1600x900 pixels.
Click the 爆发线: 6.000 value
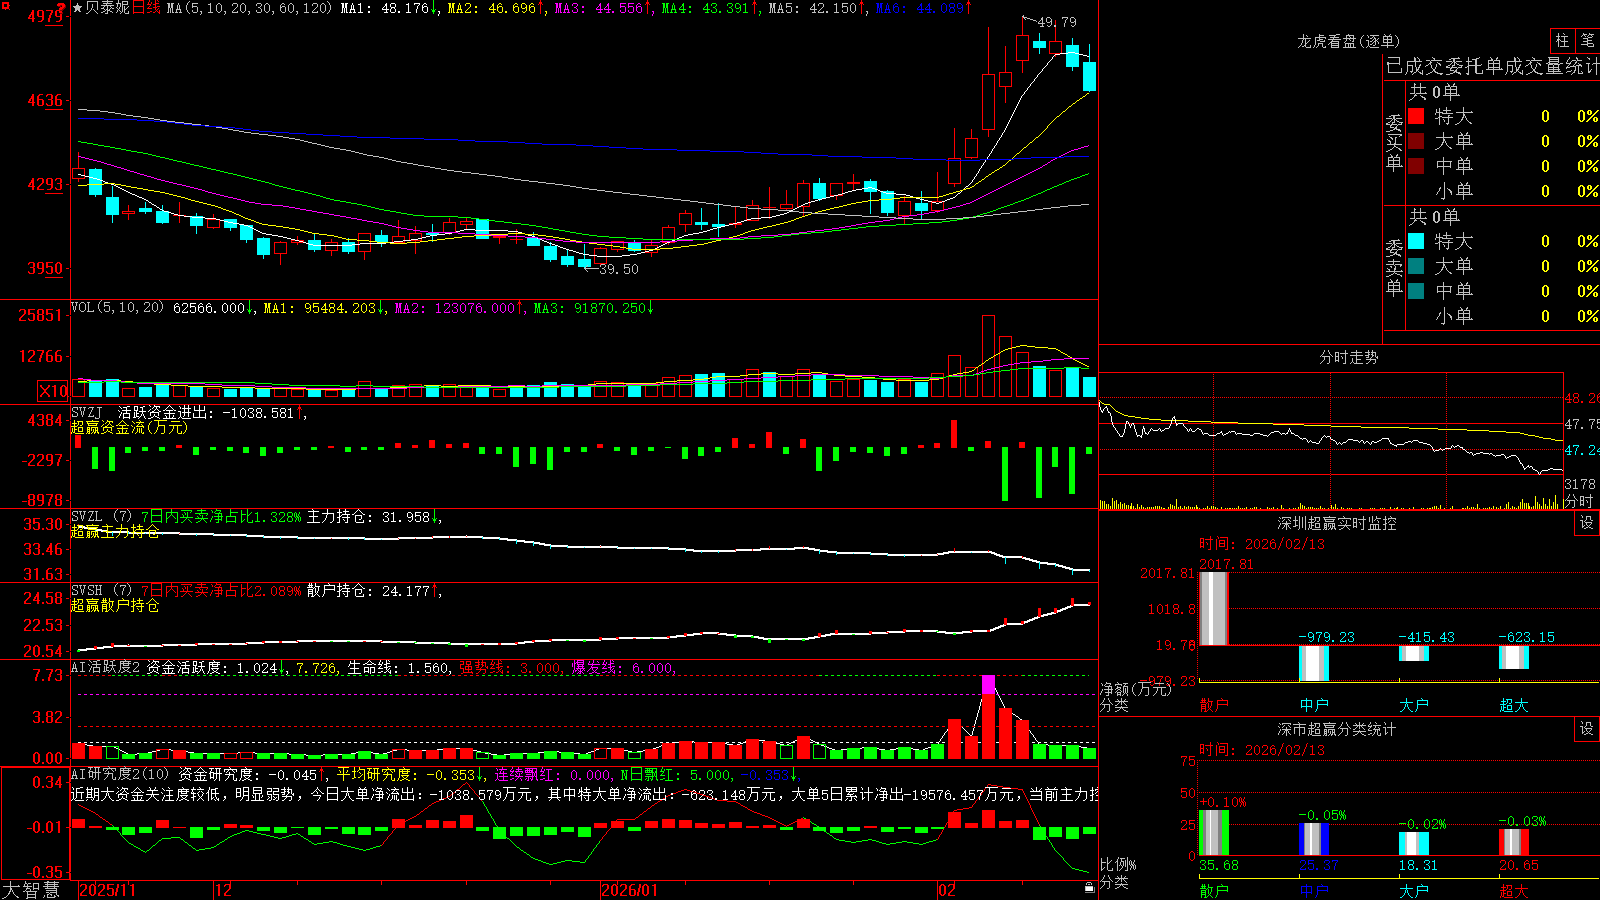point(624,667)
